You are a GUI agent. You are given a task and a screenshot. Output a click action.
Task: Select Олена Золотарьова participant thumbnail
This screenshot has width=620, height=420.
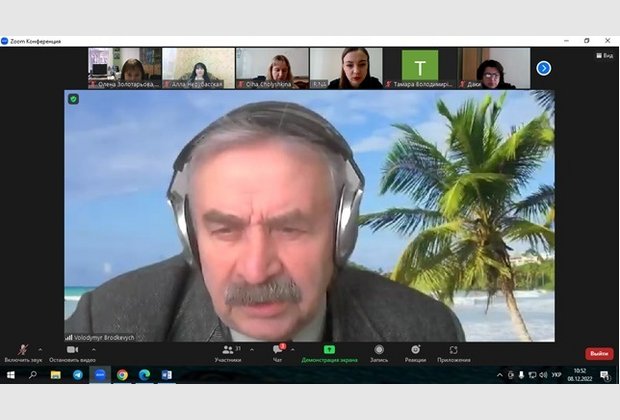point(124,68)
